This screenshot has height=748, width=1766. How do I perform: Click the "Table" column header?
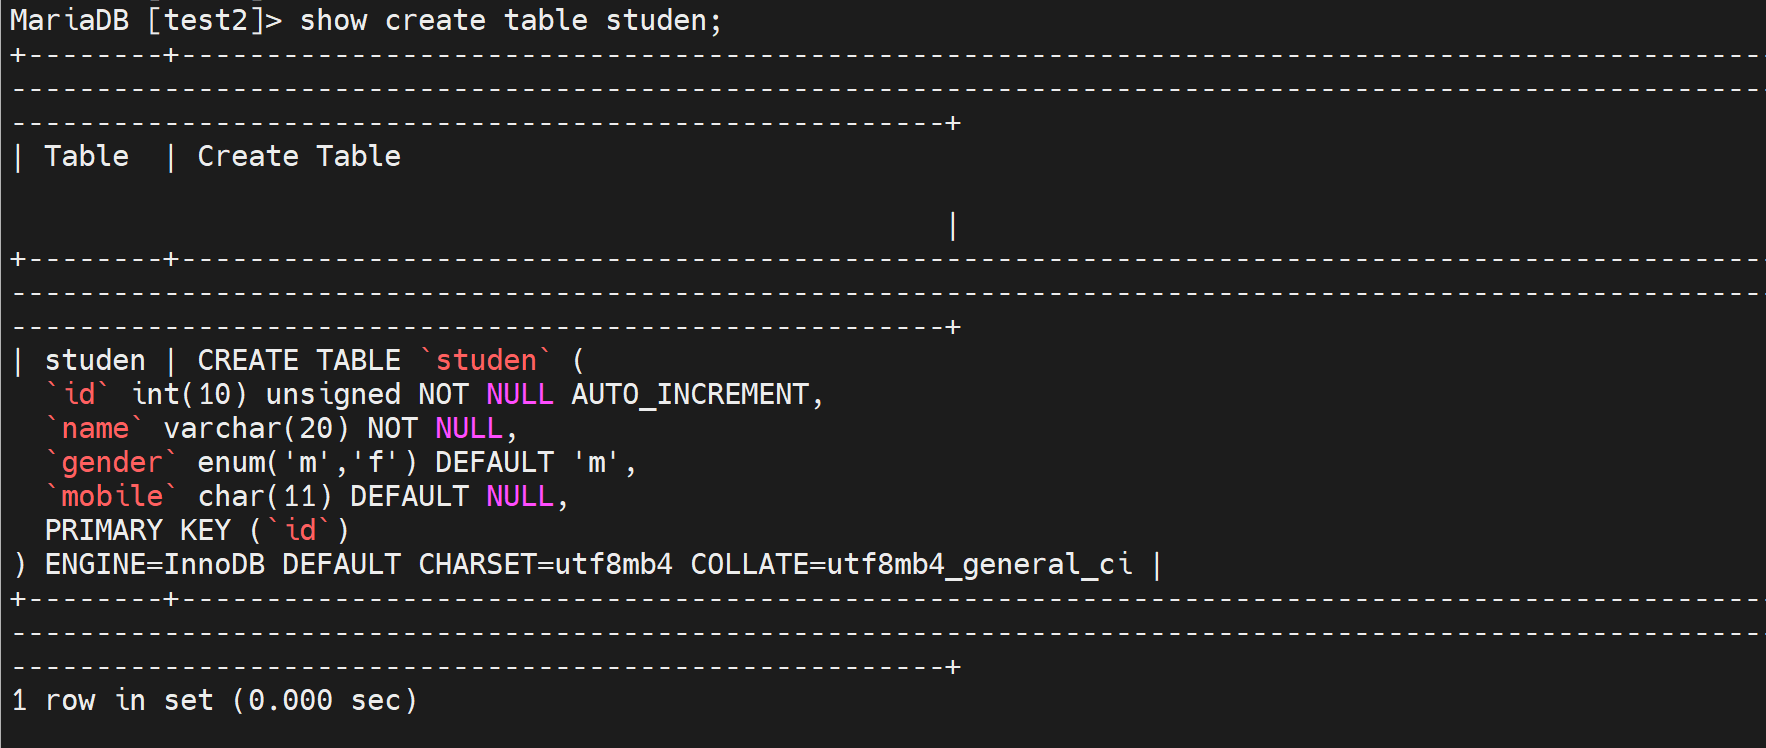[87, 156]
